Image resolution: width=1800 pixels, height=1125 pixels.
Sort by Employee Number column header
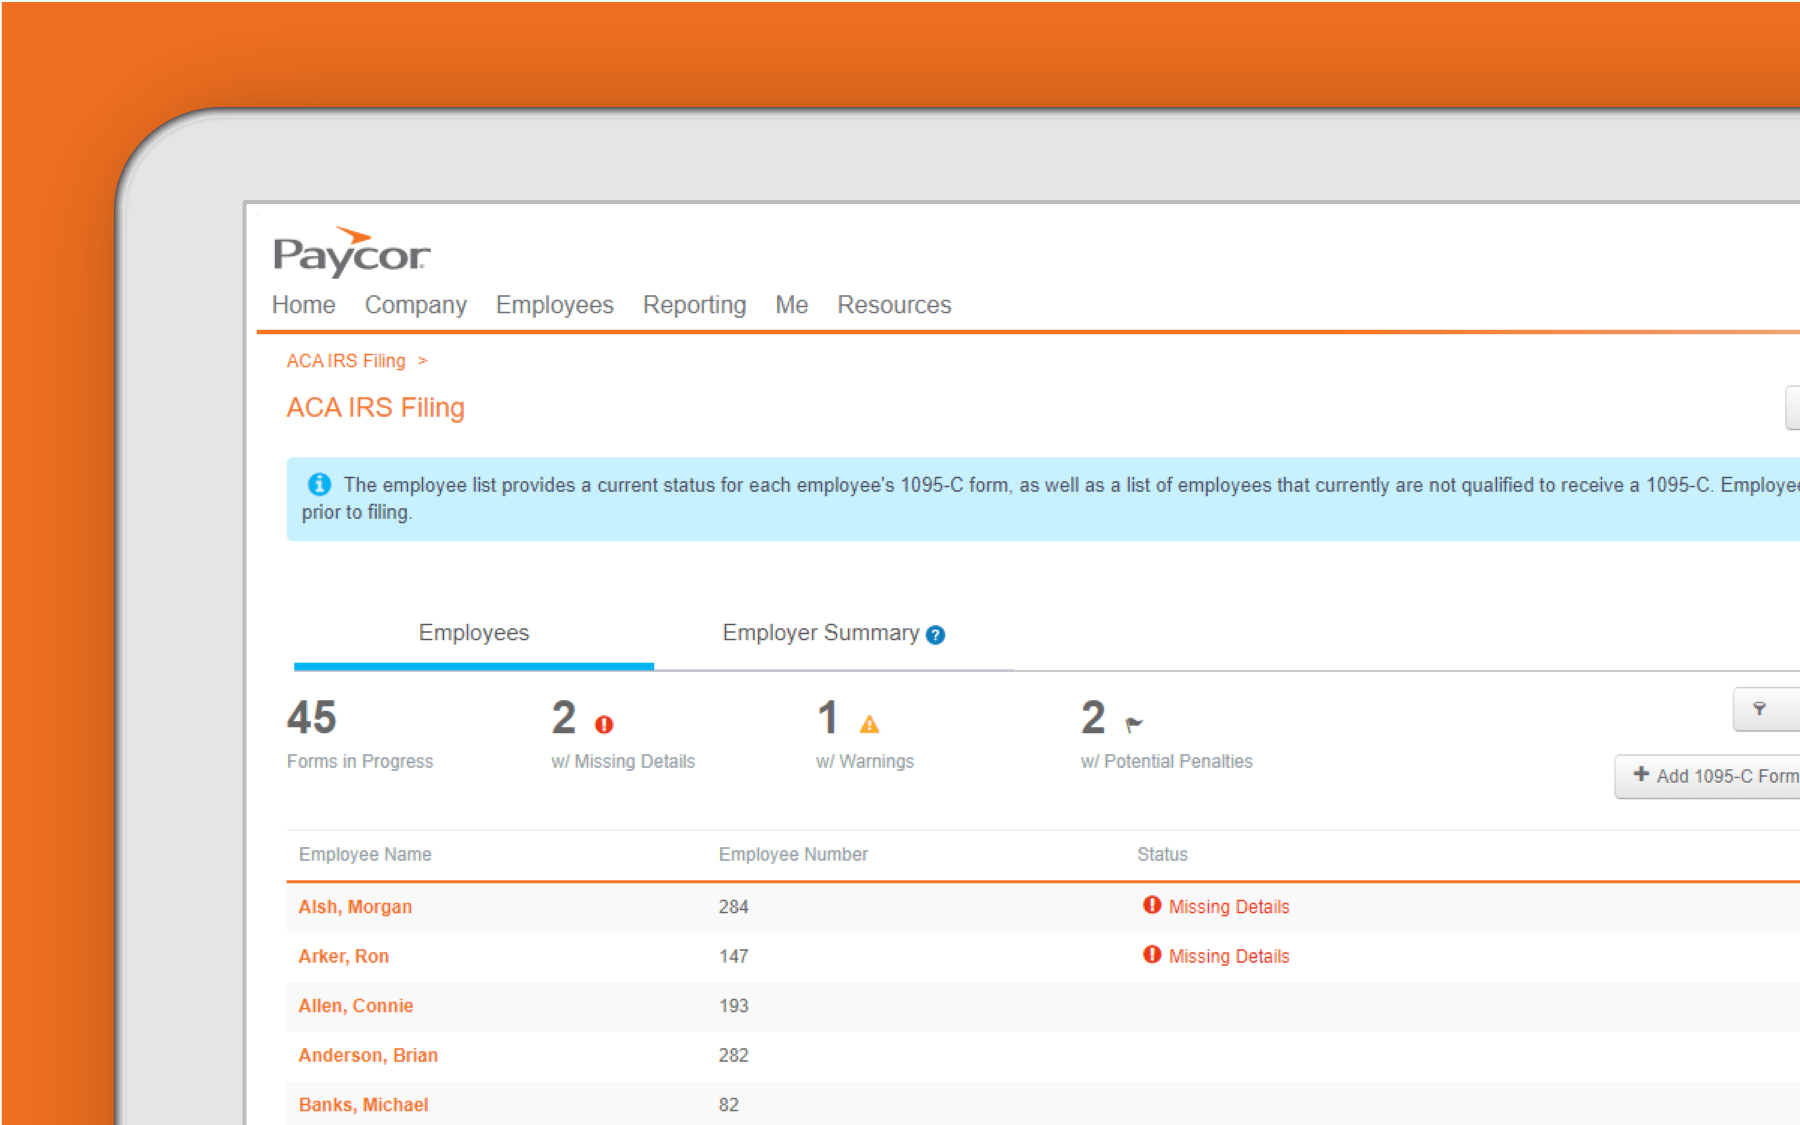click(x=793, y=855)
